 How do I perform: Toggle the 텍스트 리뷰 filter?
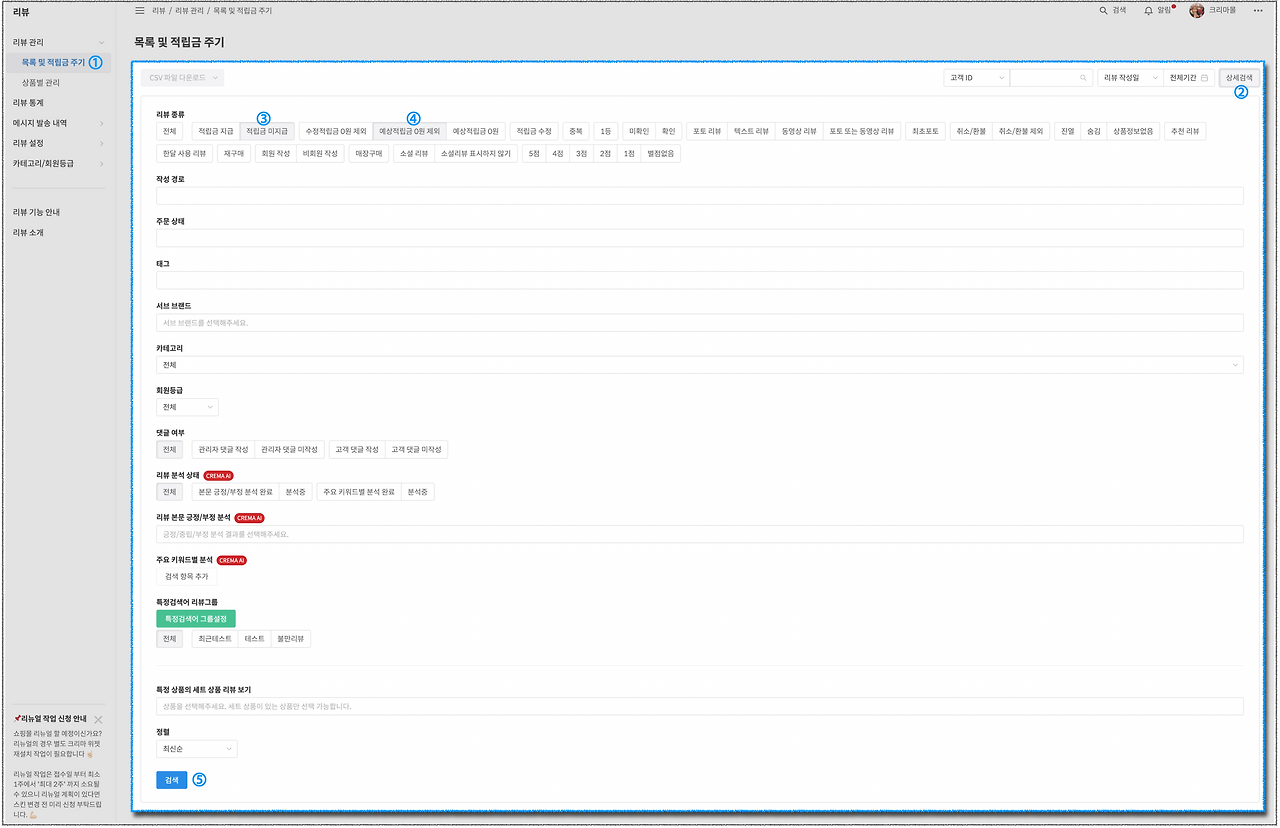(751, 131)
